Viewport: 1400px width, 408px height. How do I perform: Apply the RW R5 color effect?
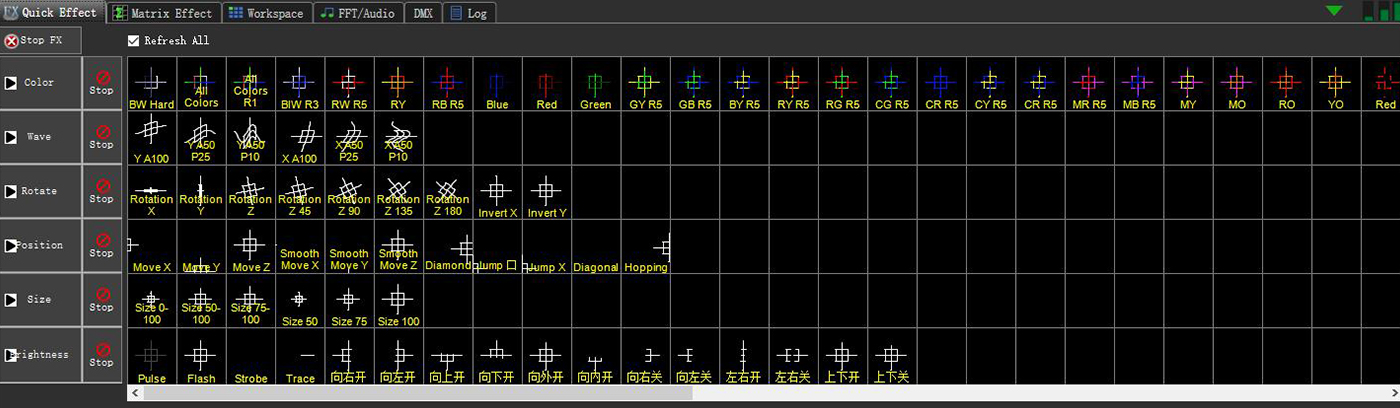pos(349,83)
